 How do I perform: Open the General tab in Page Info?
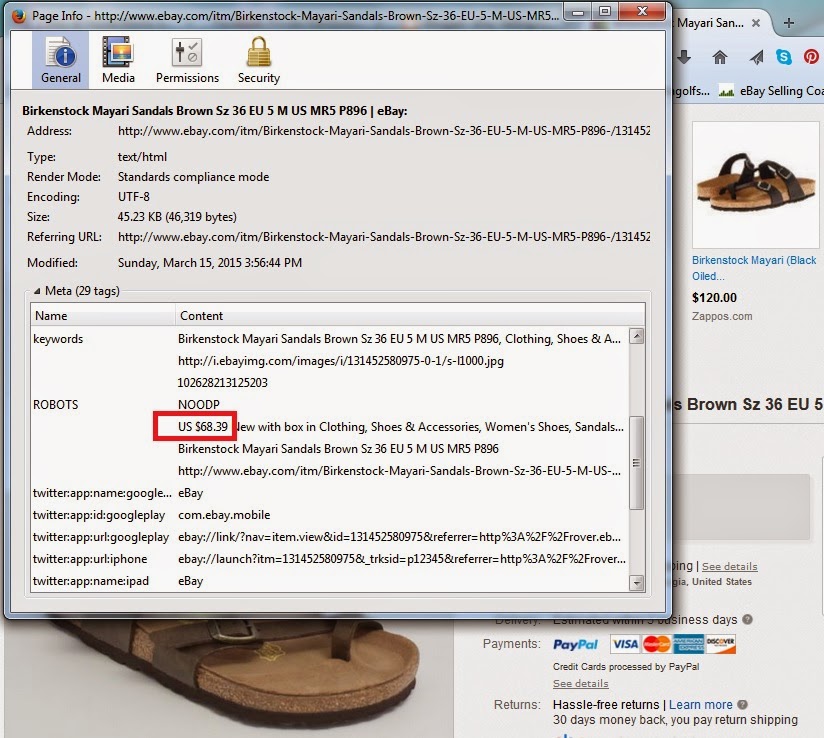60,59
